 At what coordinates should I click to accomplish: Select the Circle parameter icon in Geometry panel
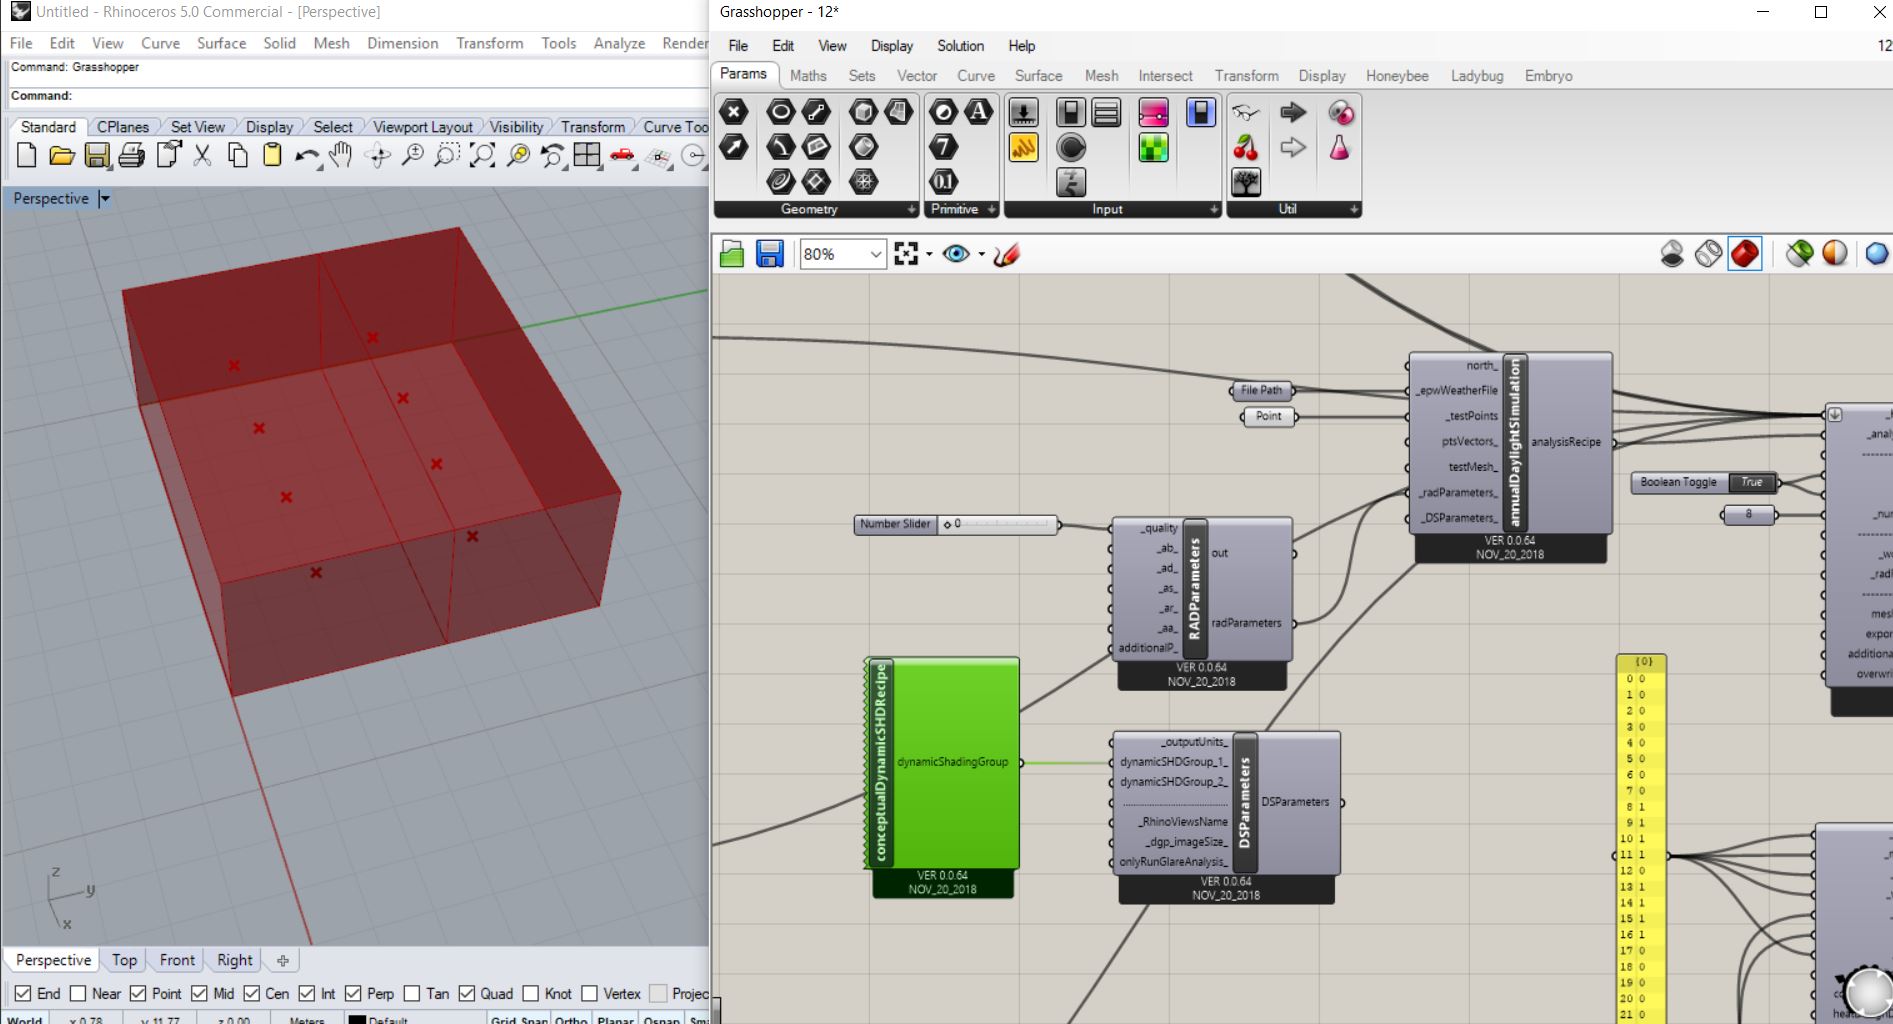coord(780,112)
